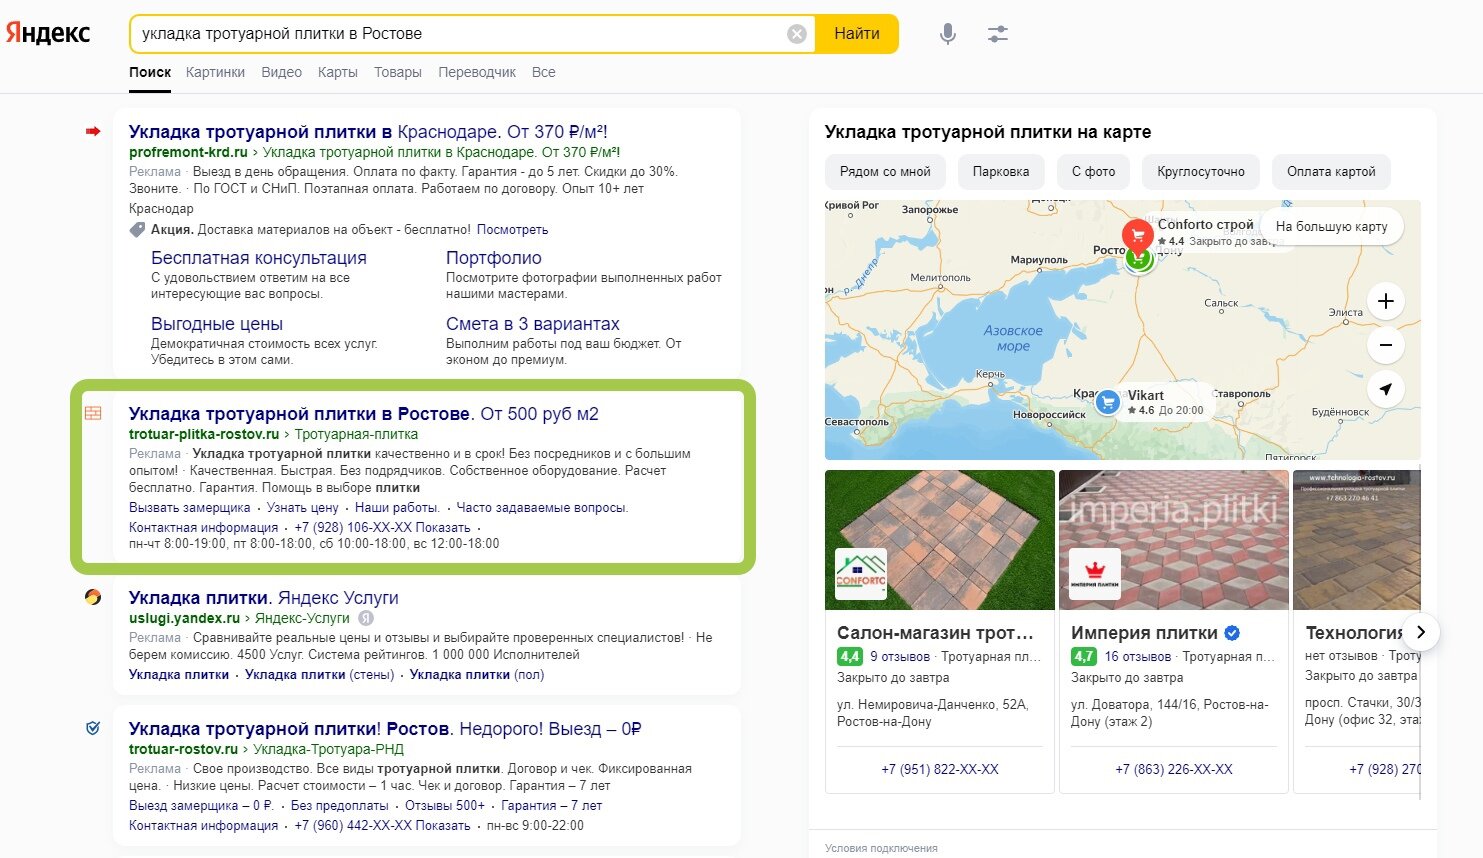Open Часто задаваемые вопросы link
Image resolution: width=1483 pixels, height=858 pixels.
pyautogui.click(x=542, y=508)
